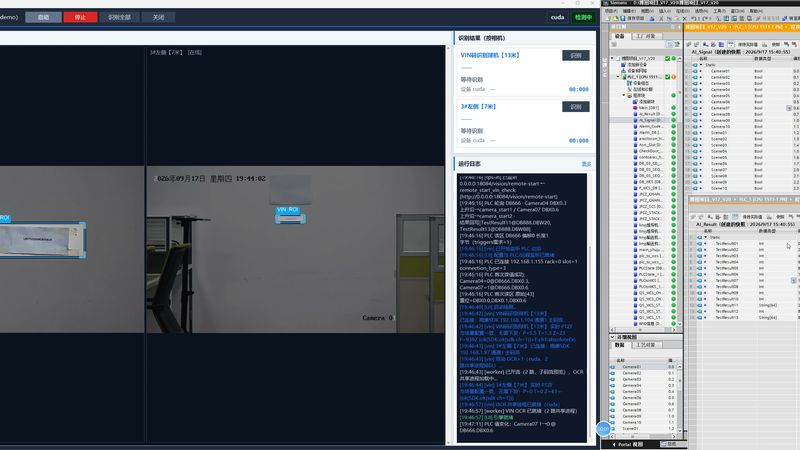Click 识别 on the 3#左侧【7米】 card
The height and width of the screenshot is (450, 800).
[576, 107]
